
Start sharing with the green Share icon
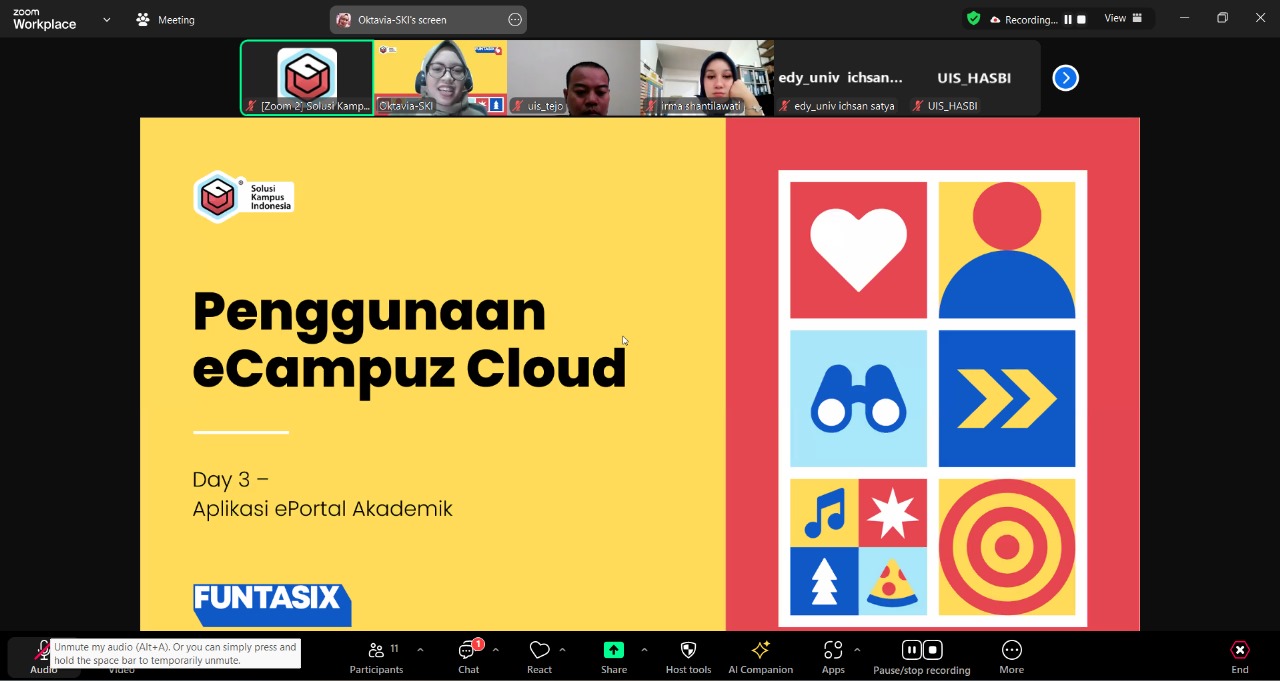point(614,650)
